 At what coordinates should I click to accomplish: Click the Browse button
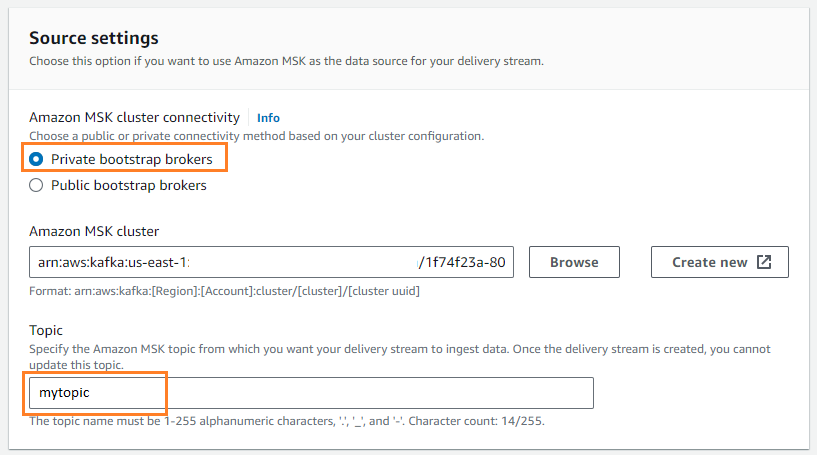574,262
